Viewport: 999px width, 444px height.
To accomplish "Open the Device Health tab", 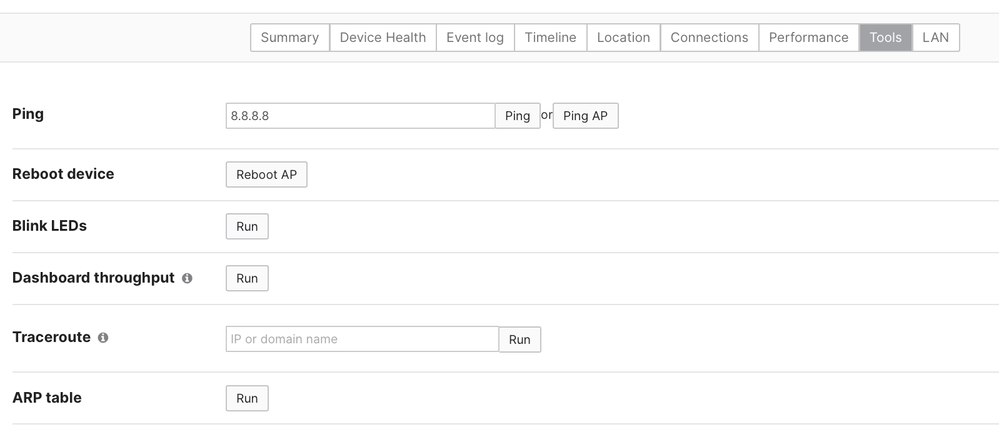I will coord(382,38).
